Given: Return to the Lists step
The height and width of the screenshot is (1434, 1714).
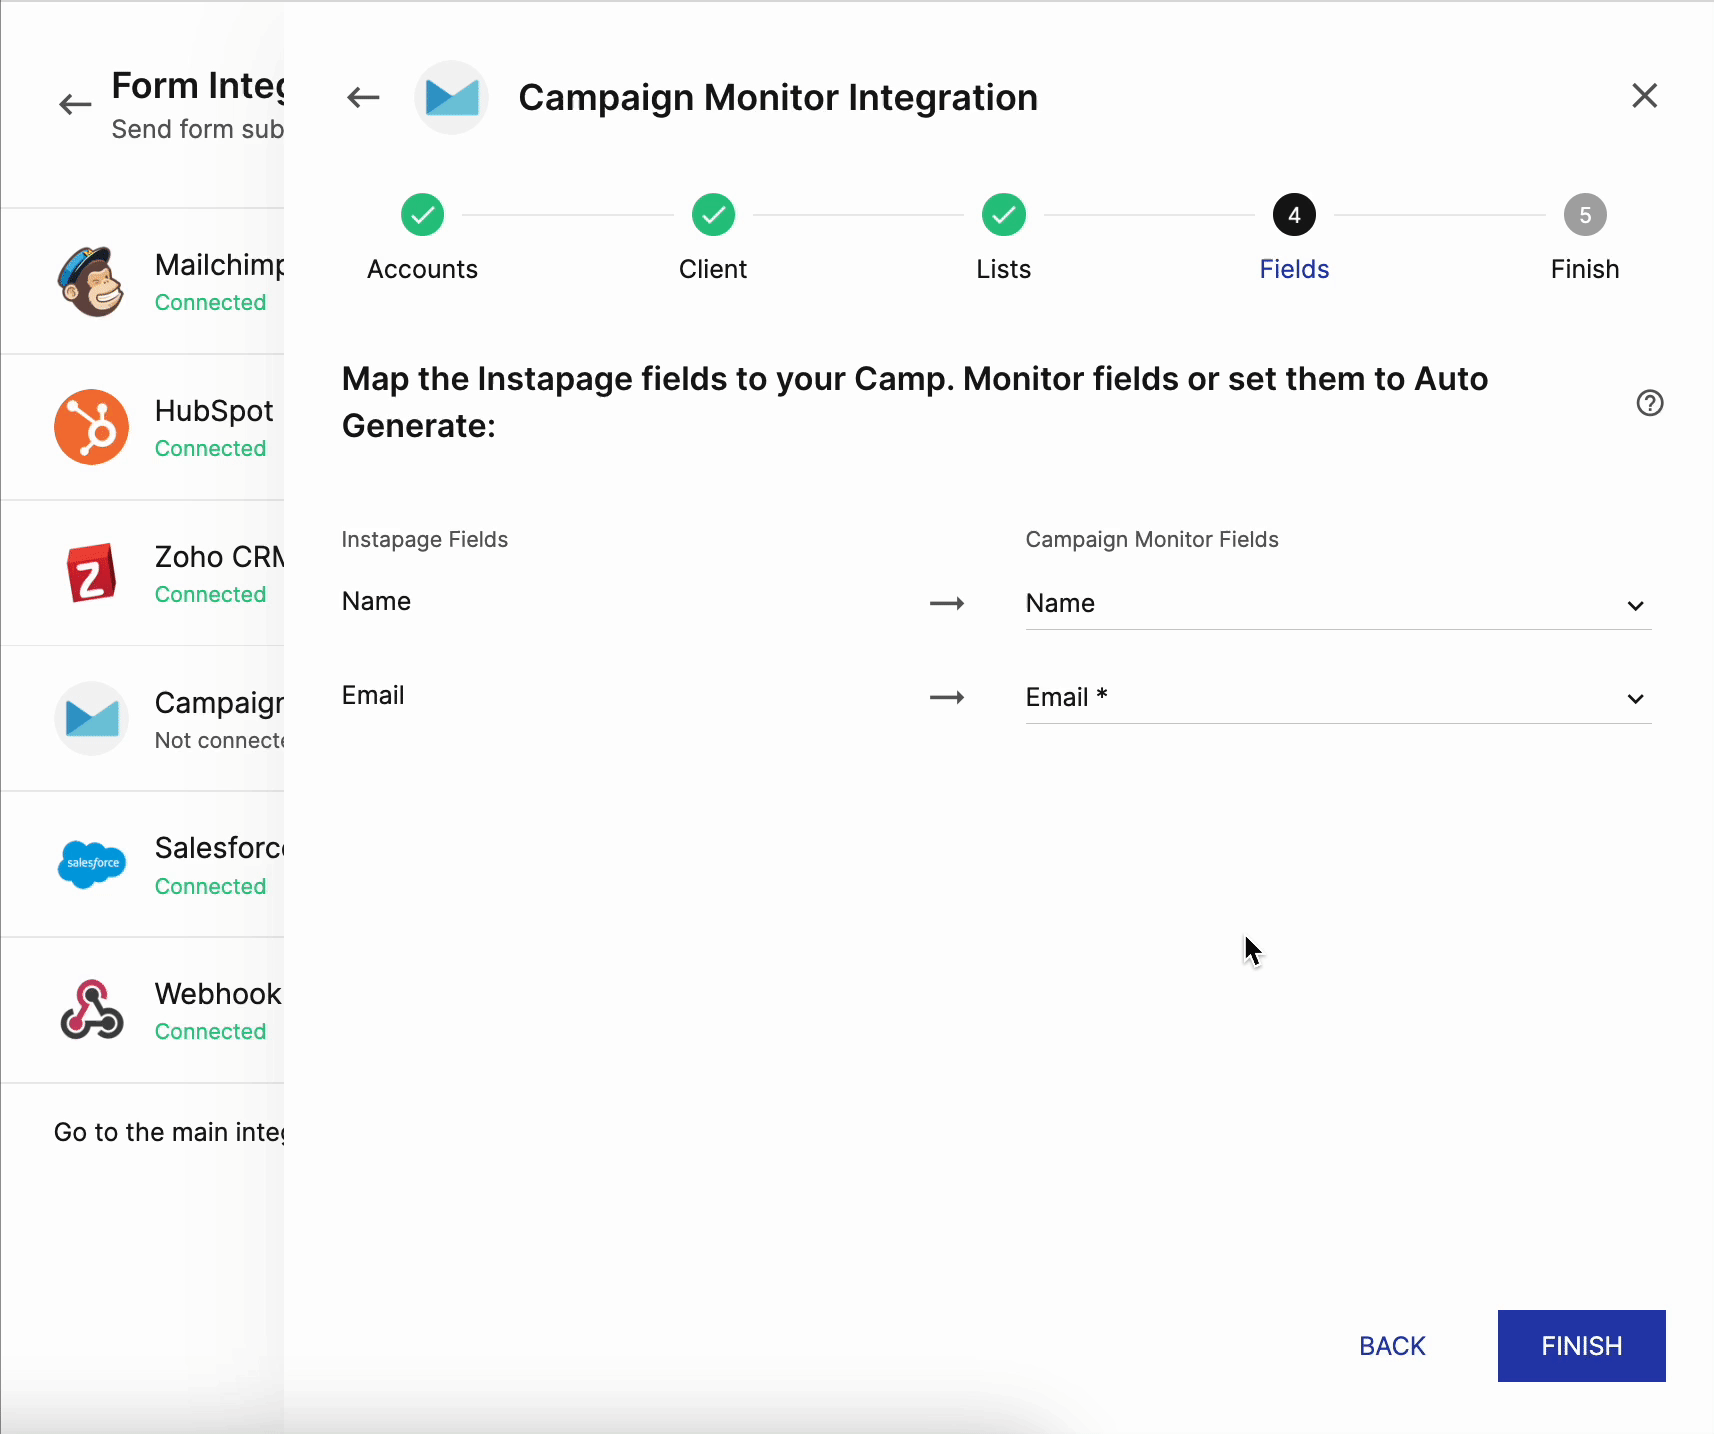Looking at the screenshot, I should (x=1003, y=215).
